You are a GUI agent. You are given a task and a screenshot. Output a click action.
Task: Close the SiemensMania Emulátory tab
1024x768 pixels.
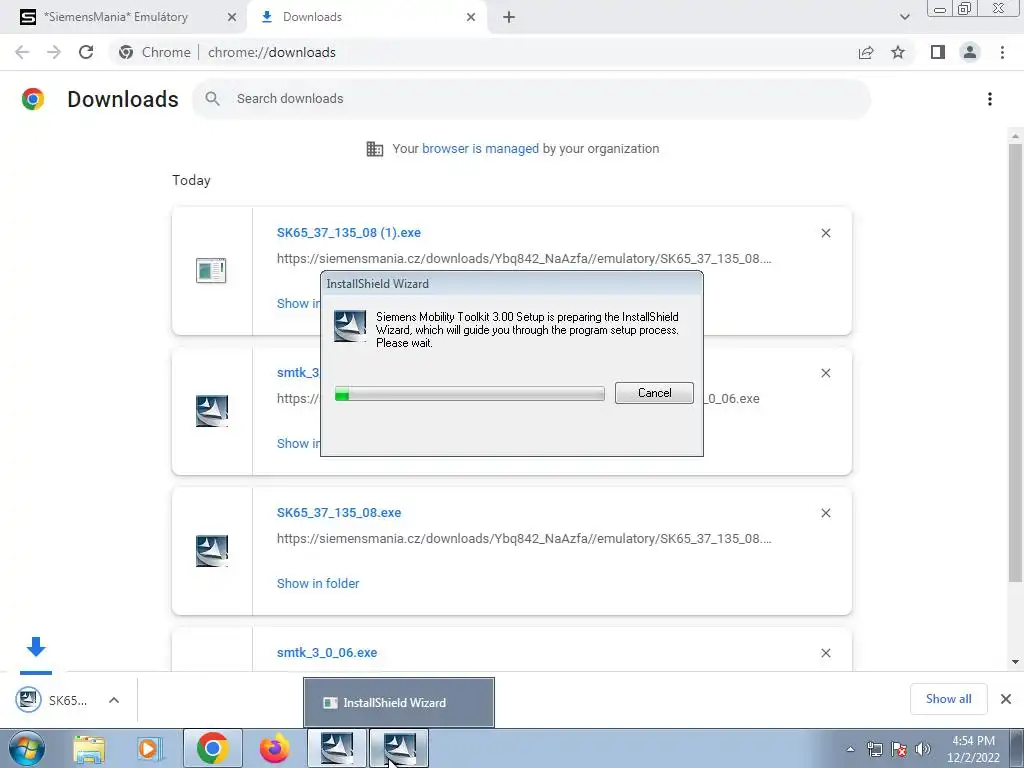tap(232, 17)
